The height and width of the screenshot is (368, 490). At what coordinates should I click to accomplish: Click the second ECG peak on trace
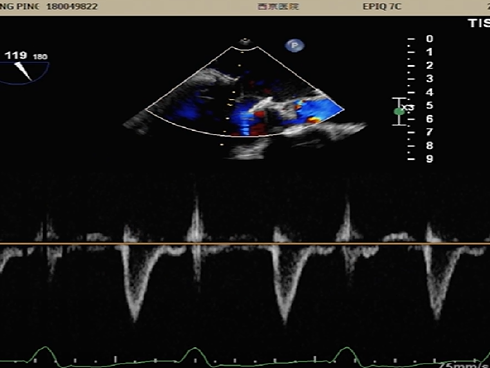pyautogui.click(x=195, y=349)
